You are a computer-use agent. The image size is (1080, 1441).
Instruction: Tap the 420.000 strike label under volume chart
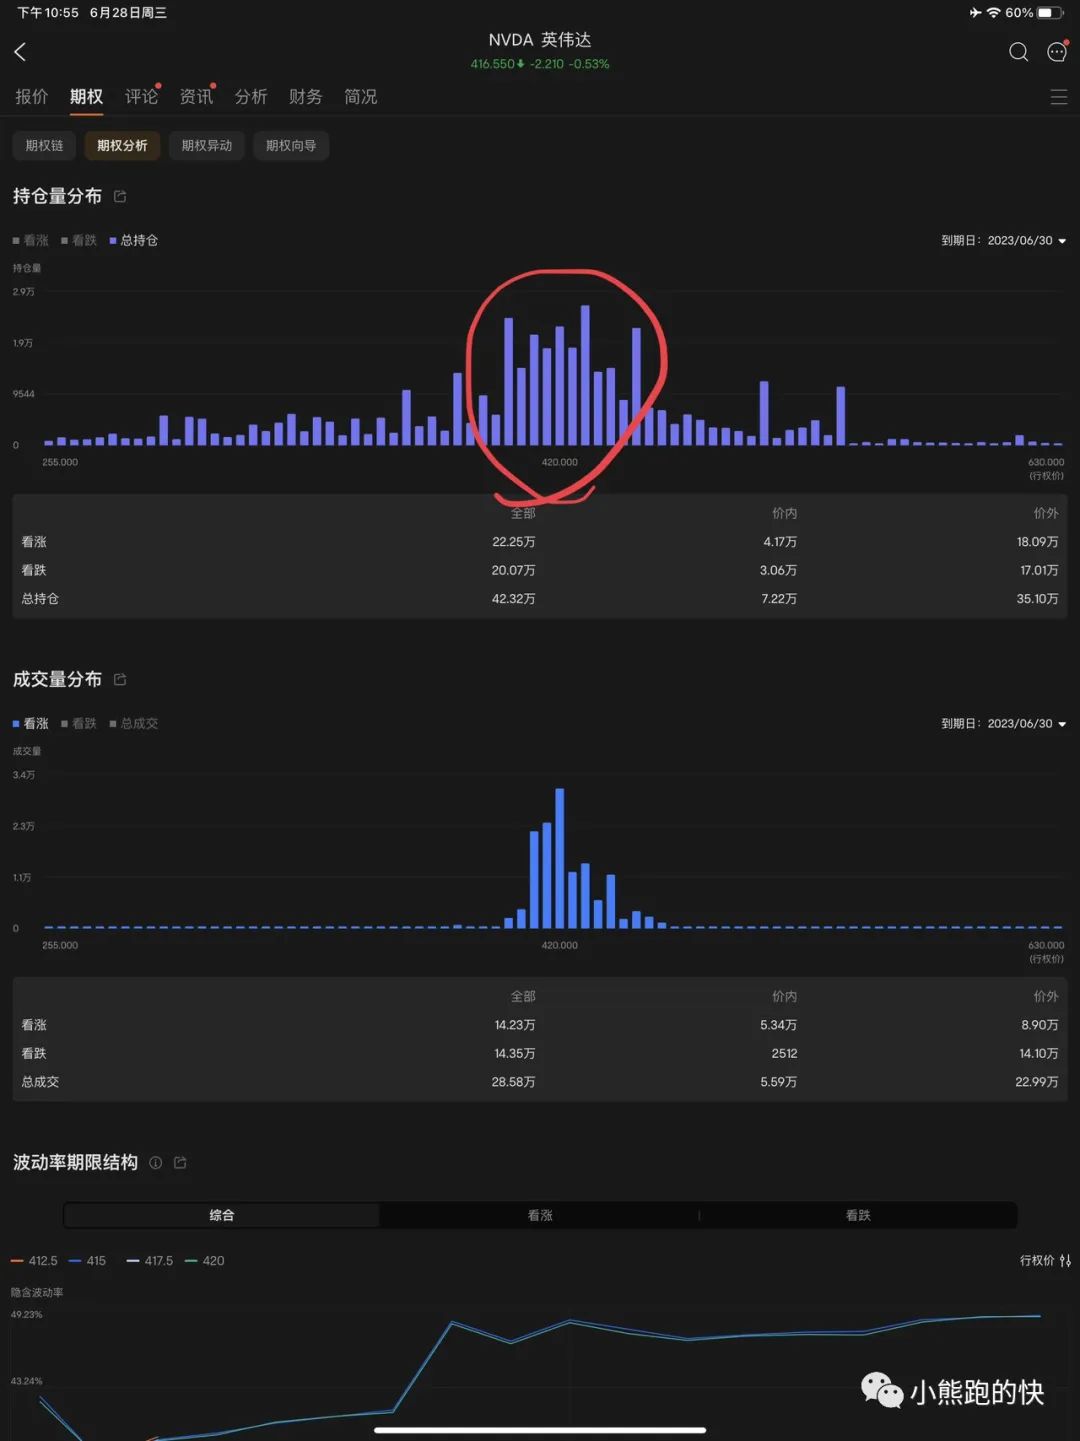click(x=560, y=945)
